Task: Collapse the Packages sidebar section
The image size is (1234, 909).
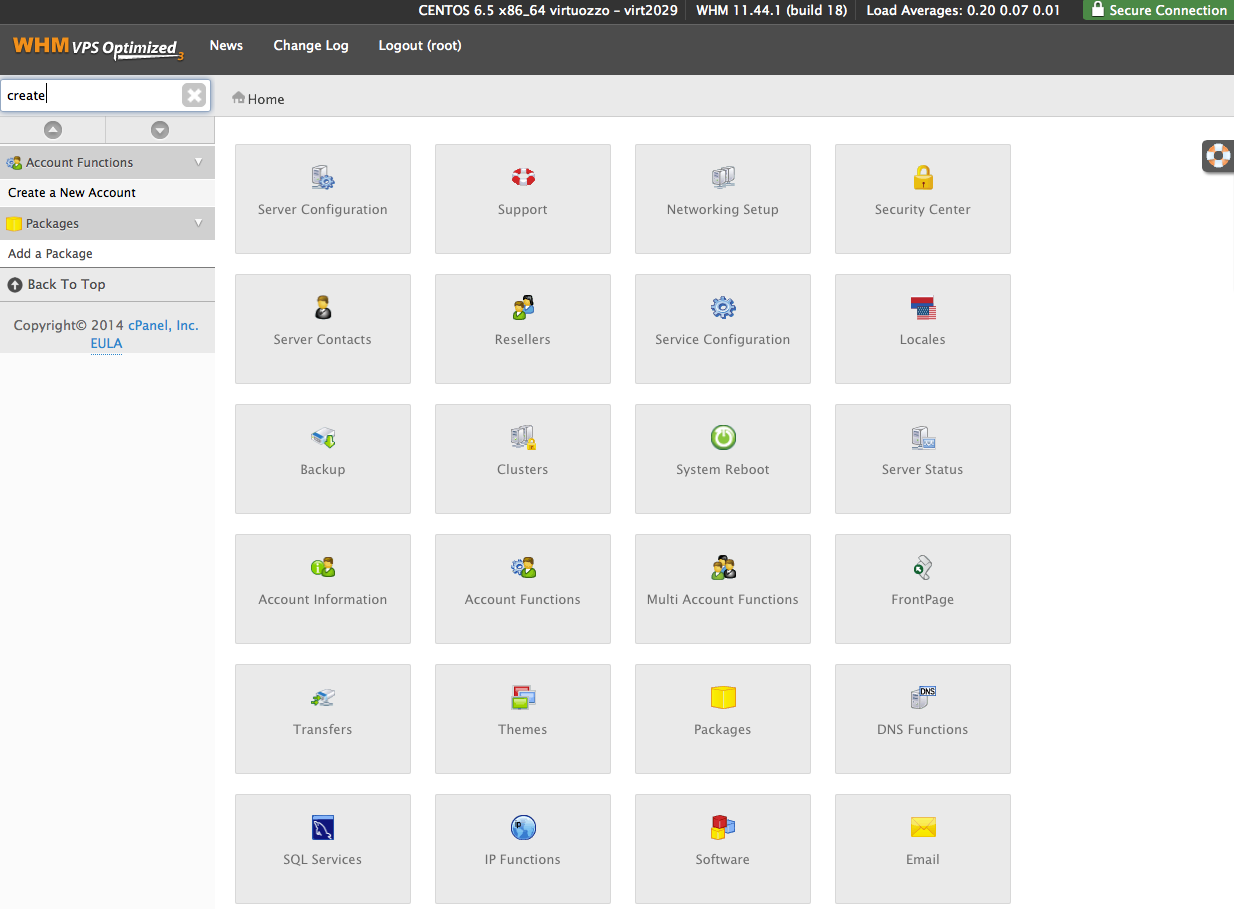Action: pyautogui.click(x=198, y=223)
